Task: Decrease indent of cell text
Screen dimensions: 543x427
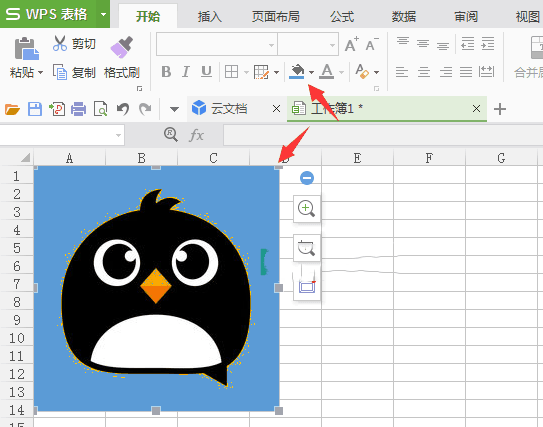Action: (468, 44)
